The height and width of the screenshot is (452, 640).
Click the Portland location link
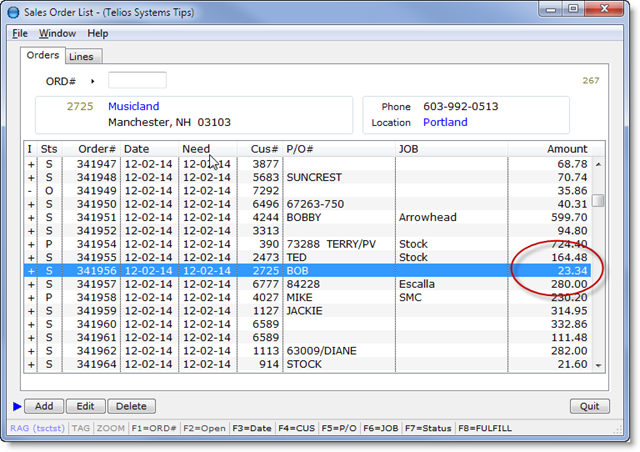(443, 122)
